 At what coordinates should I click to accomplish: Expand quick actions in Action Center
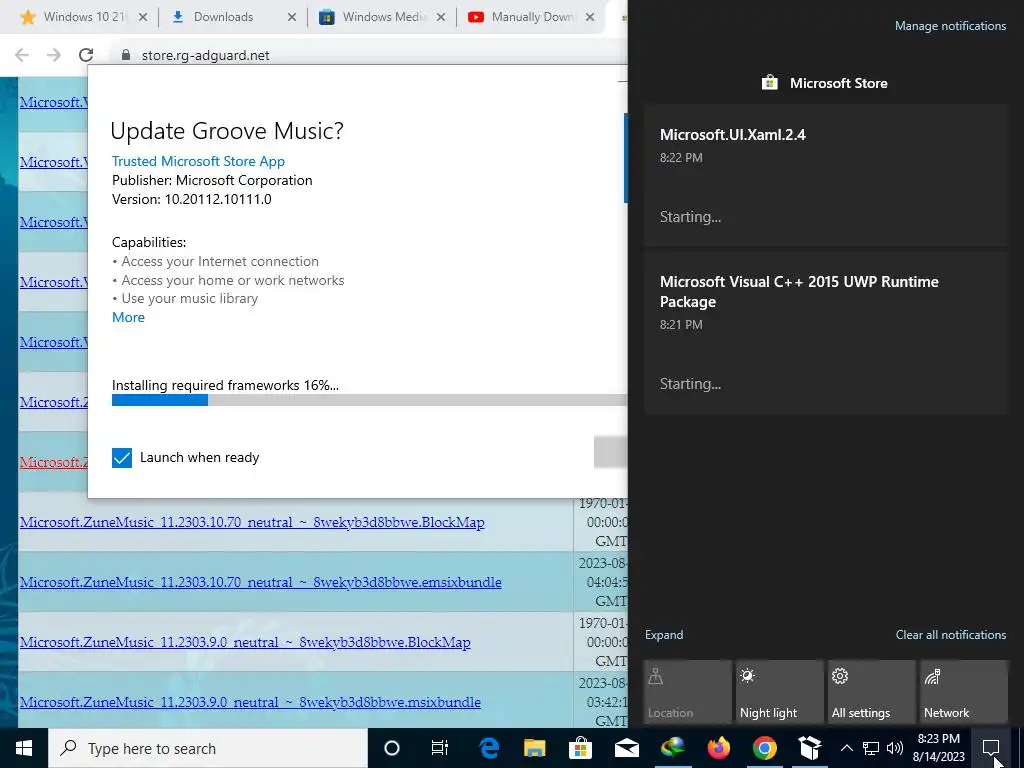click(664, 635)
